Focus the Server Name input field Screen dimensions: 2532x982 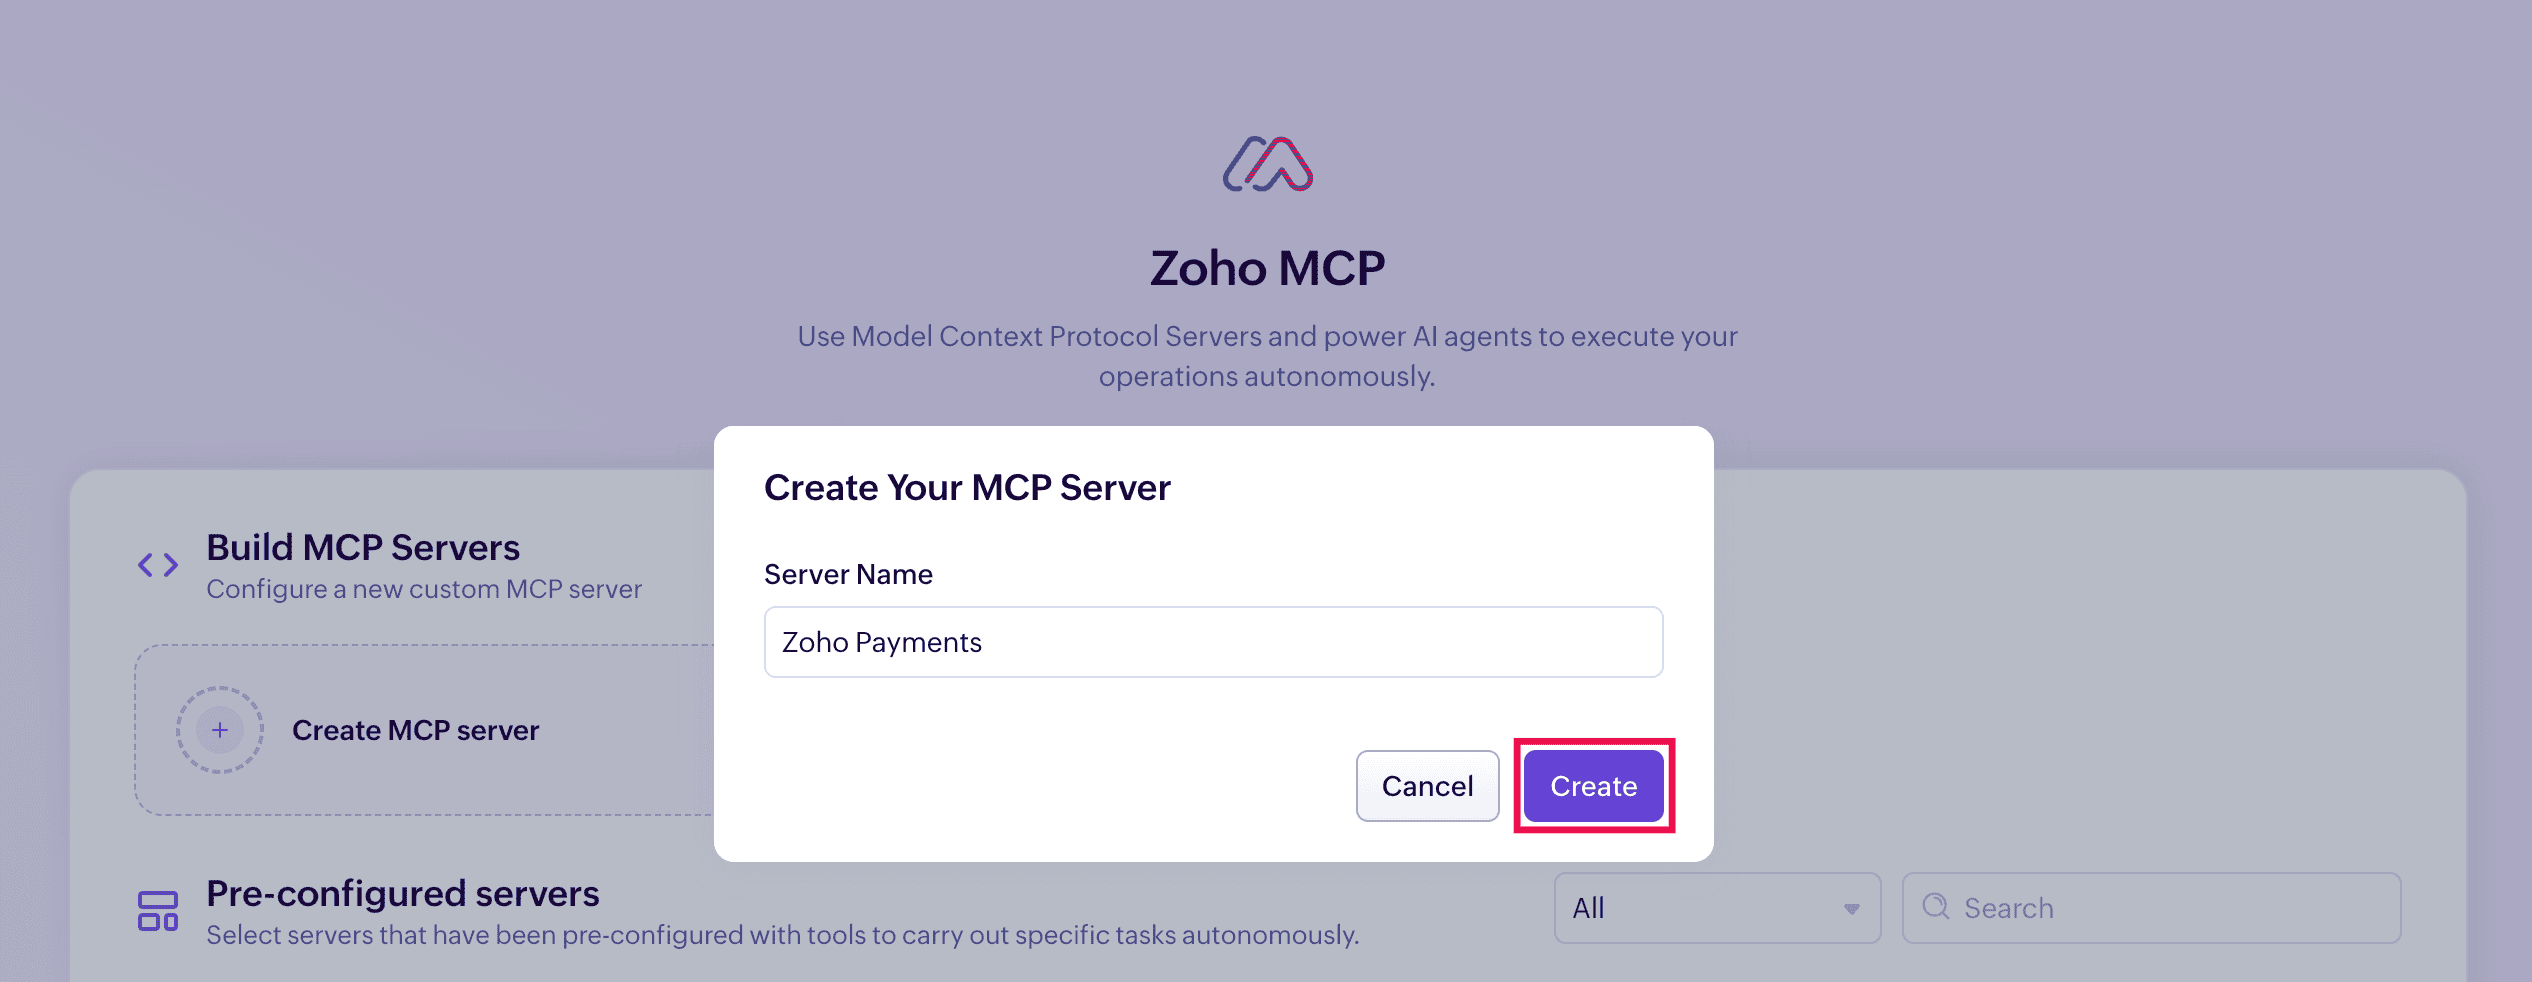click(x=1213, y=642)
